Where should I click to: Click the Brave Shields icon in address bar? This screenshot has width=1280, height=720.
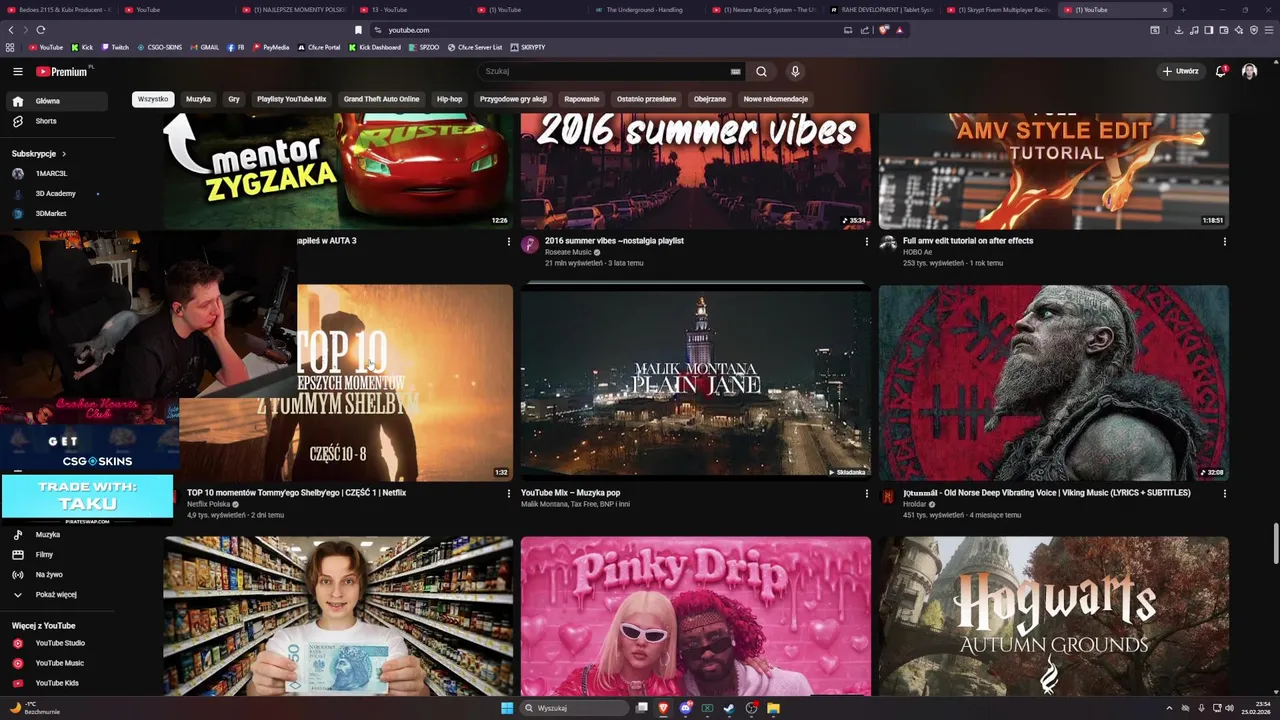click(883, 30)
